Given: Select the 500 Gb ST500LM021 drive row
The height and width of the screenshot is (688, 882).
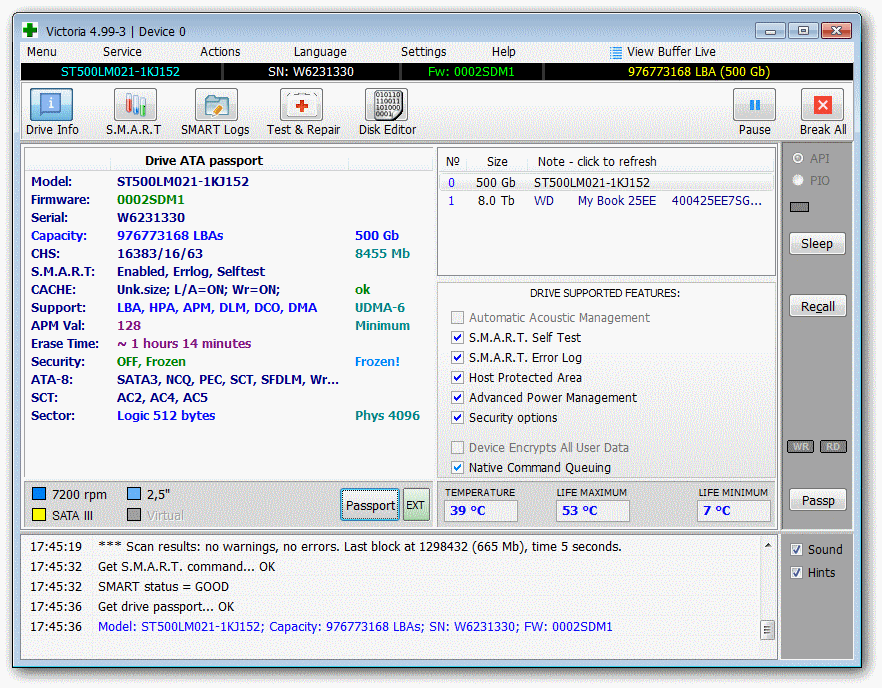Looking at the screenshot, I should (x=606, y=183).
